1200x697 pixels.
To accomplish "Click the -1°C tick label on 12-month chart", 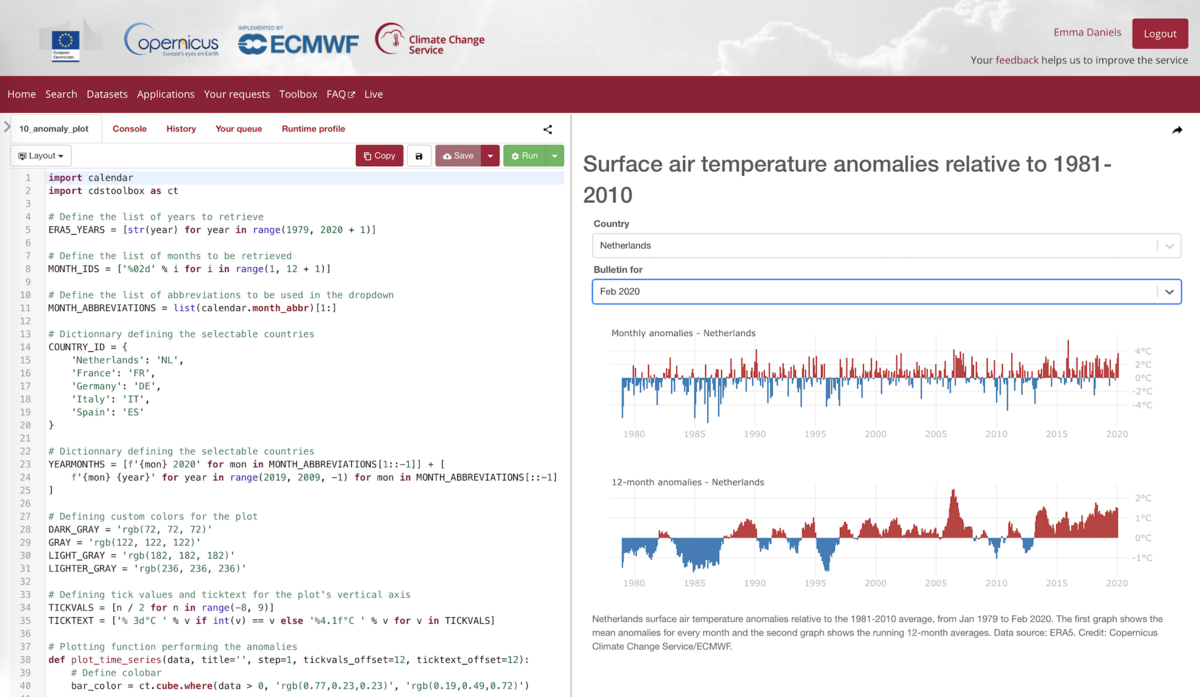I will point(1141,558).
